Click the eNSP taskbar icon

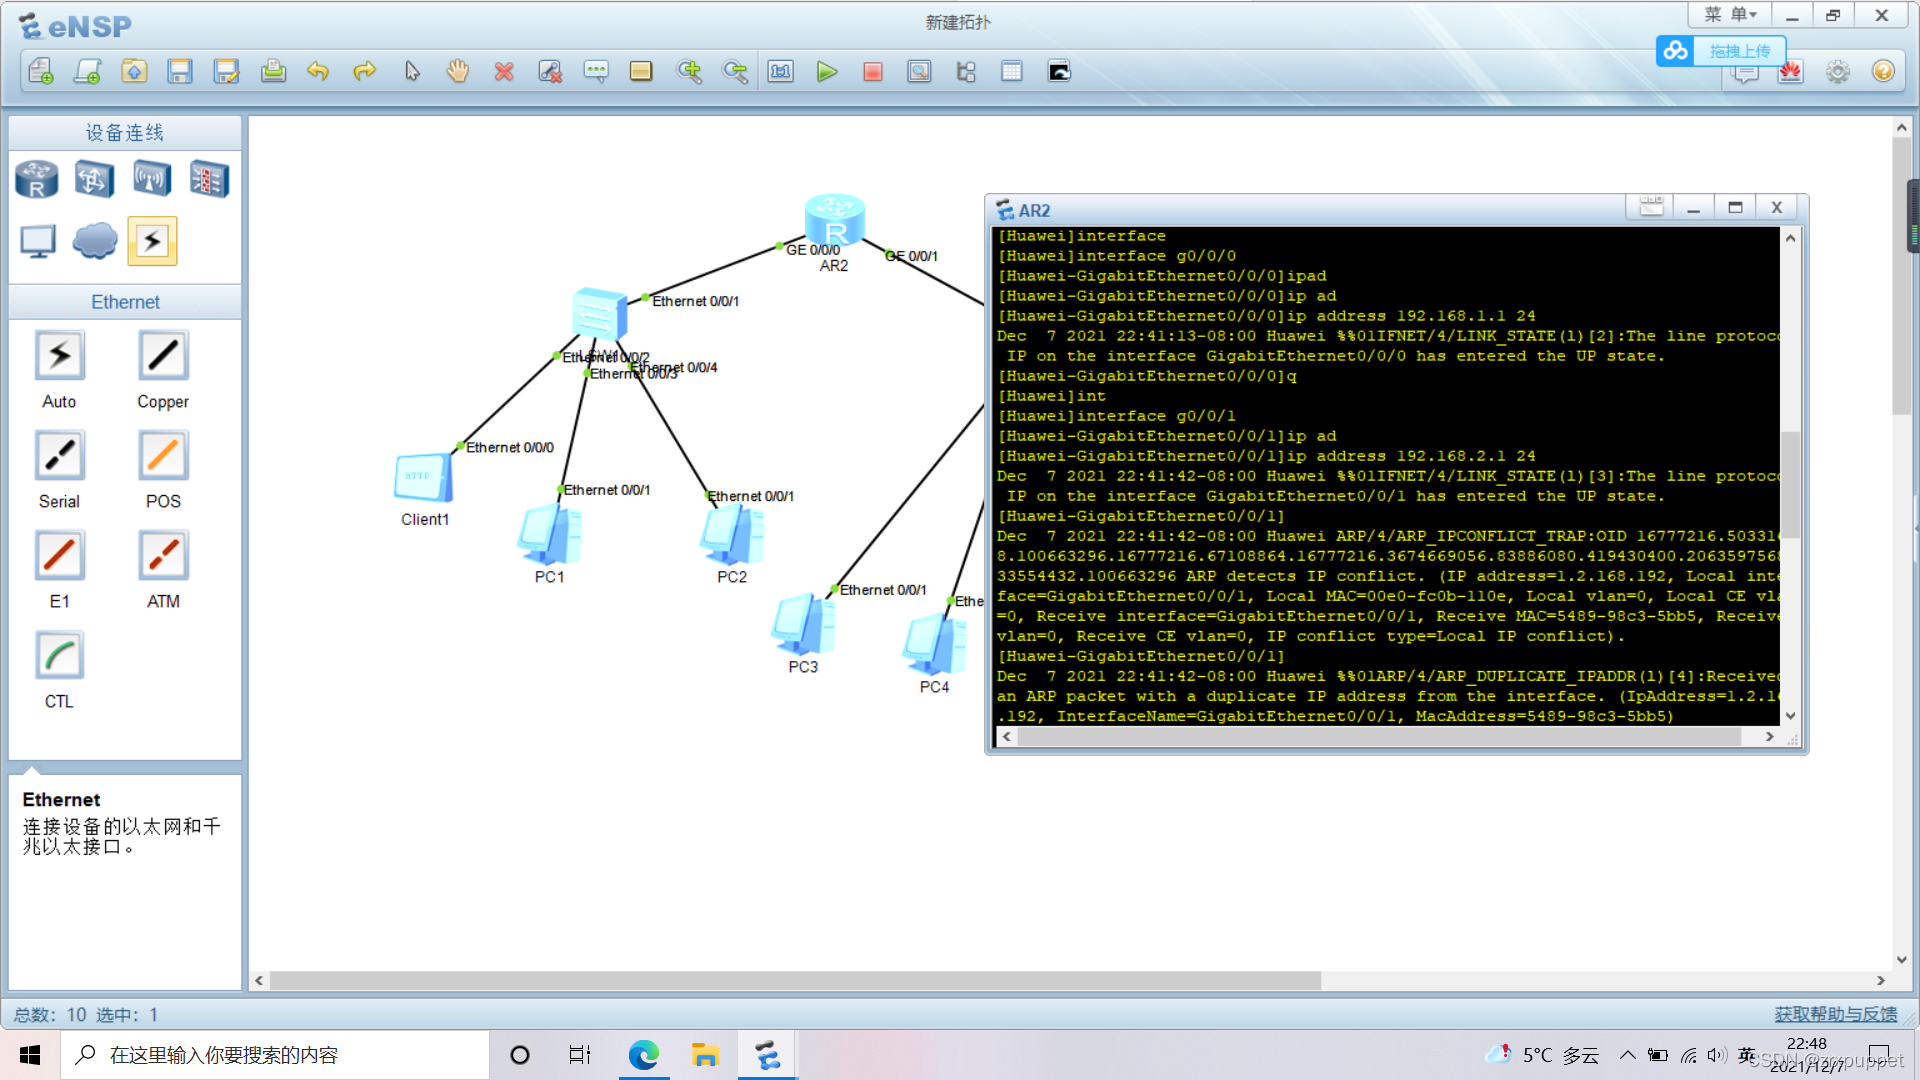pyautogui.click(x=767, y=1055)
